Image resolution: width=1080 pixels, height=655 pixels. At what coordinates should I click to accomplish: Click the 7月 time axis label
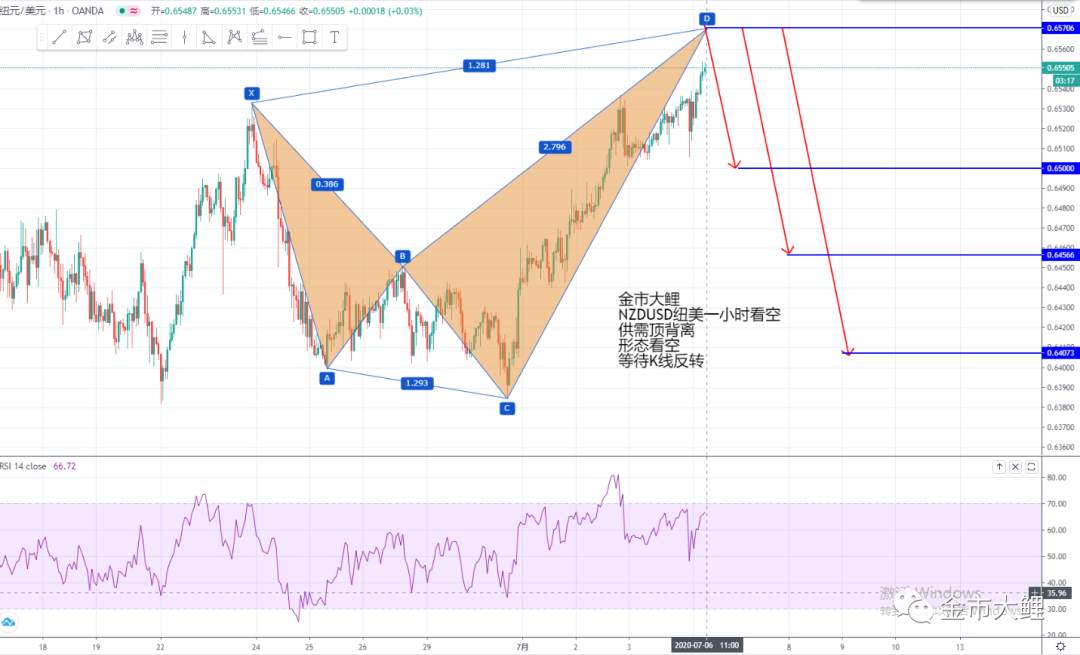point(523,647)
